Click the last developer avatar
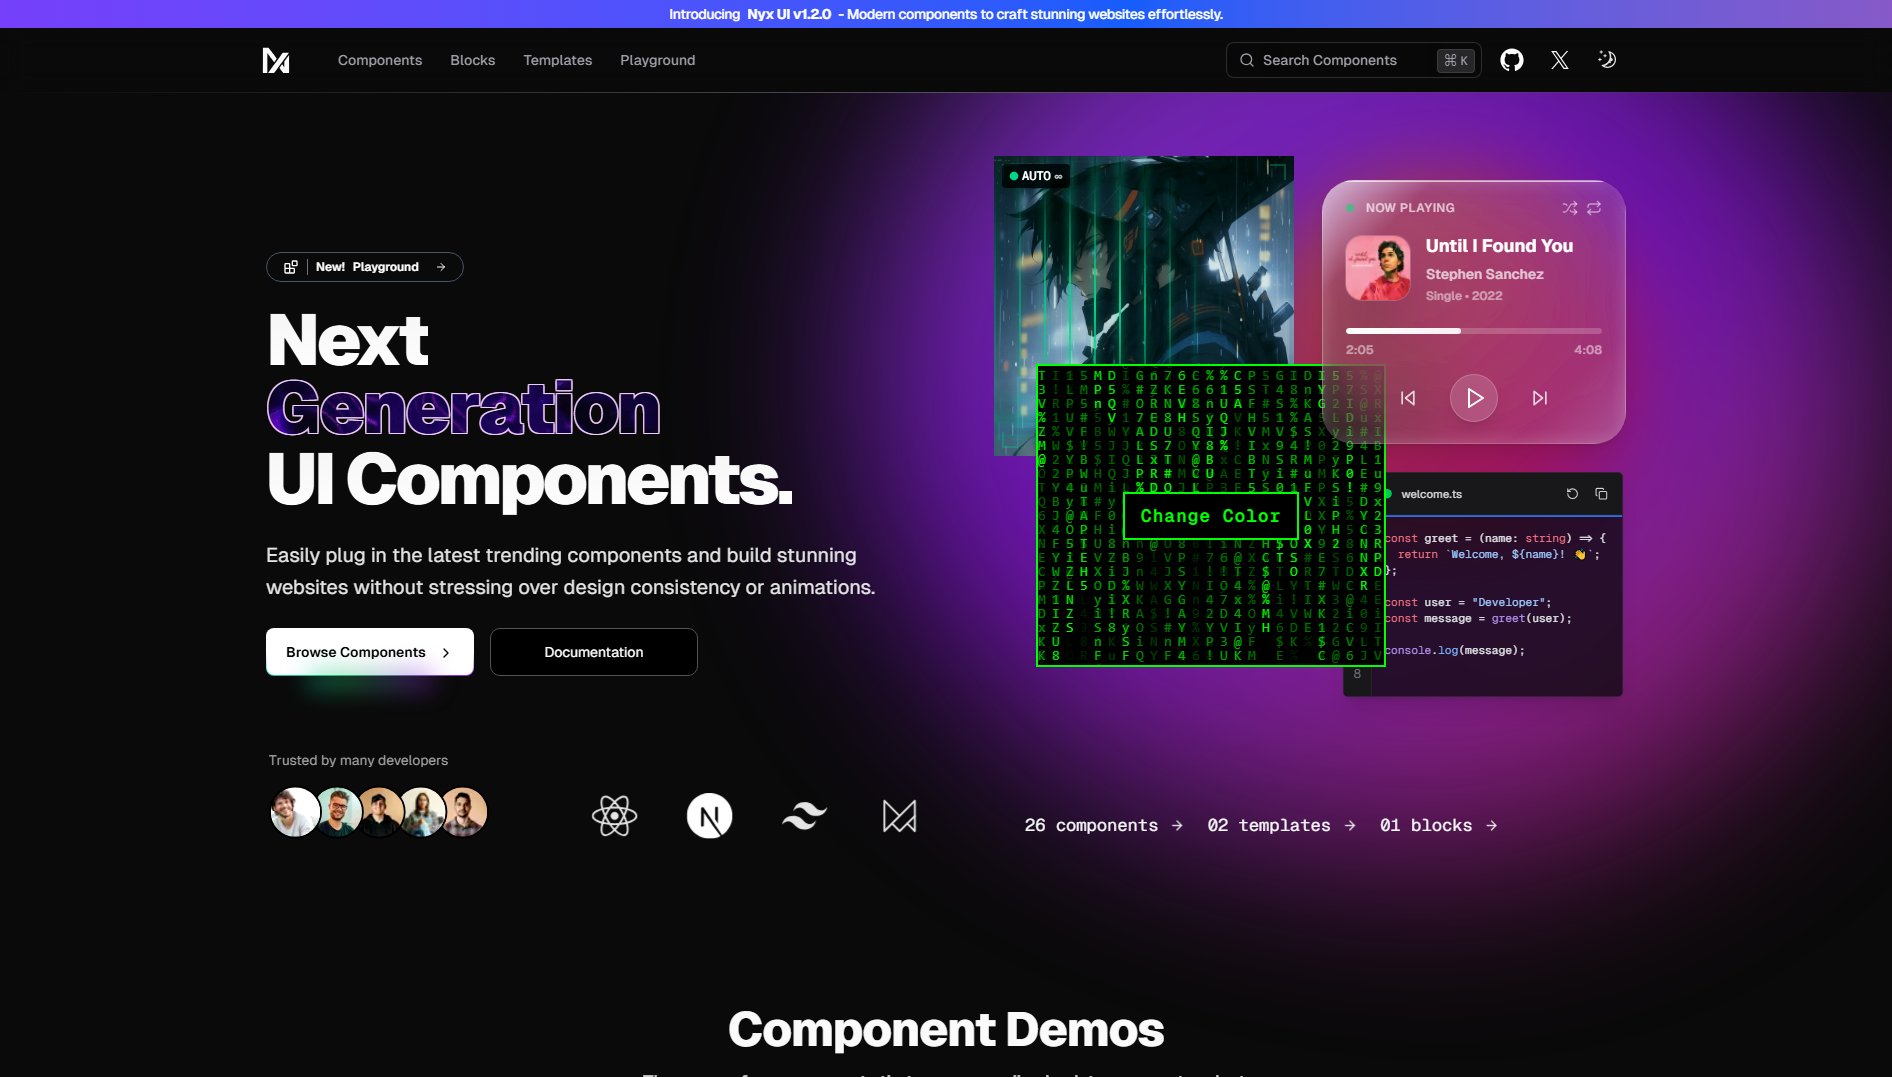 (x=463, y=811)
